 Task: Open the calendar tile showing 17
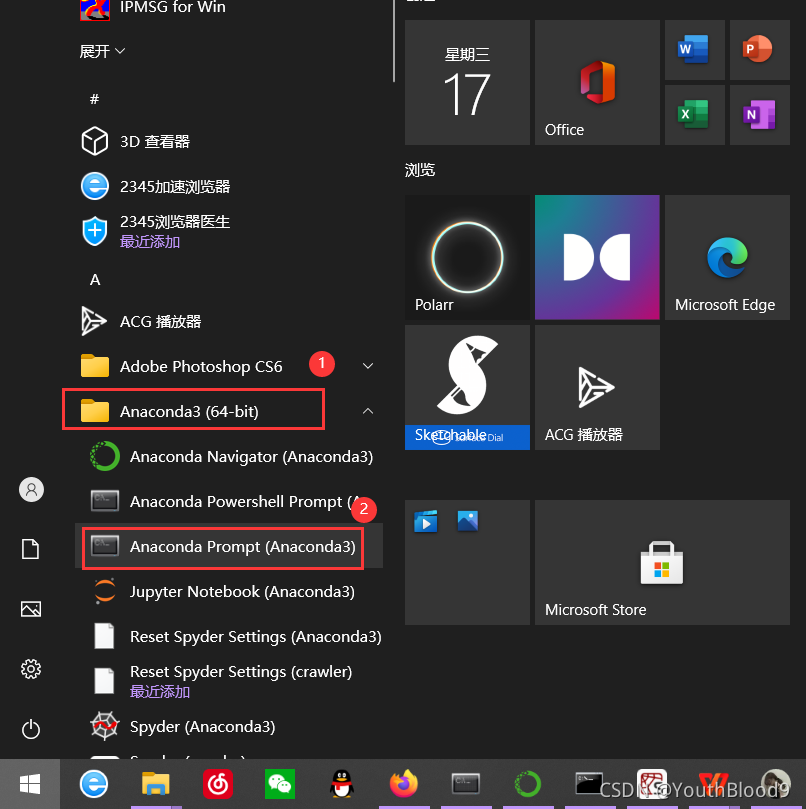coord(467,83)
